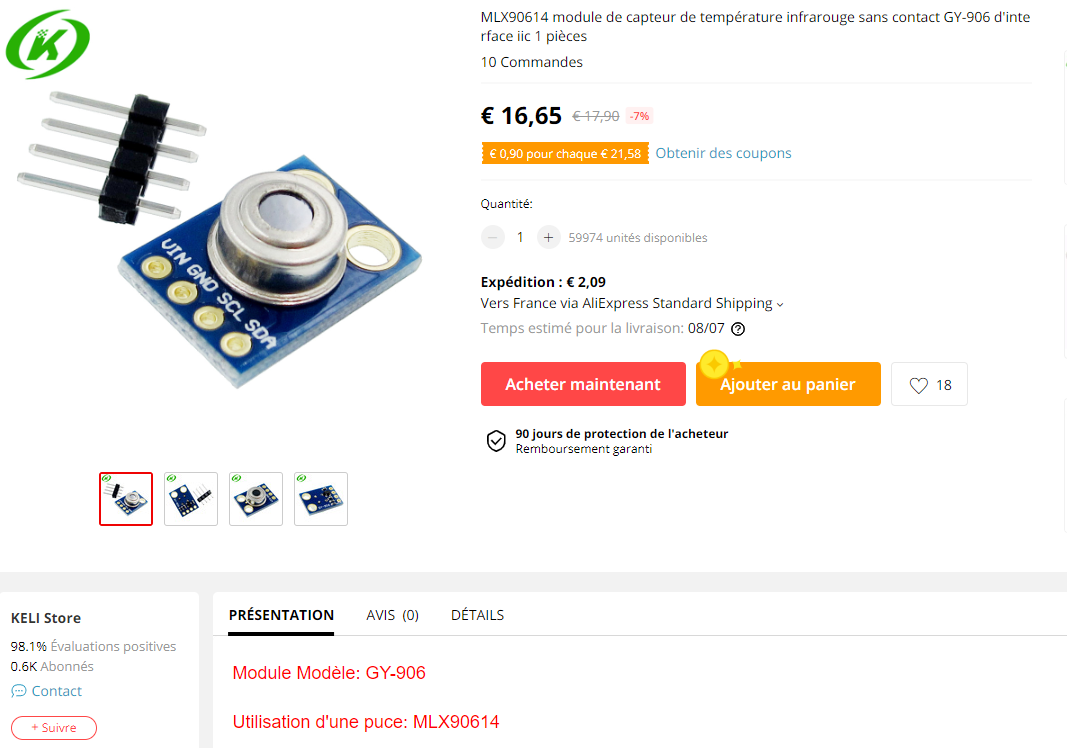This screenshot has height=748, width=1067.
Task: Switch to the AVIS (0) tab
Action: coord(392,615)
